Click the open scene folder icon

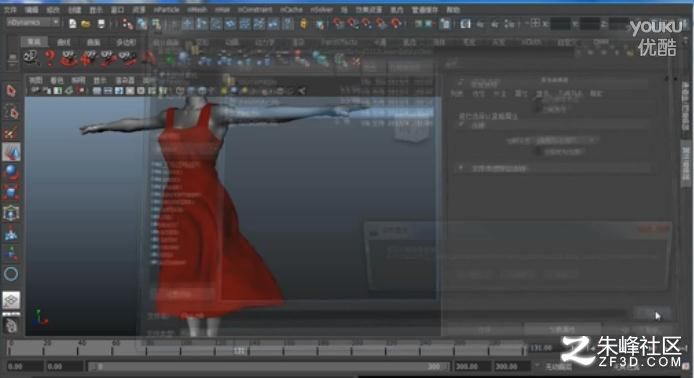coord(86,24)
